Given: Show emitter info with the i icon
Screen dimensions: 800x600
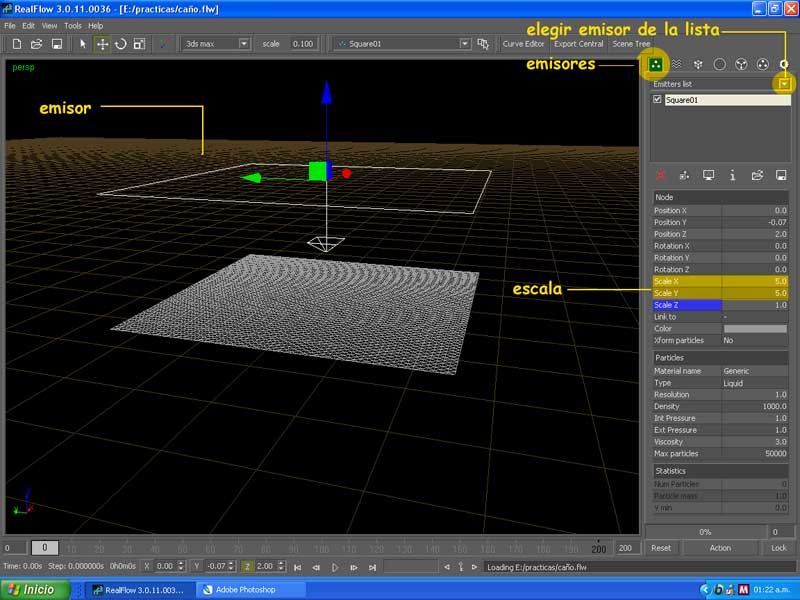Looking at the screenshot, I should point(732,176).
